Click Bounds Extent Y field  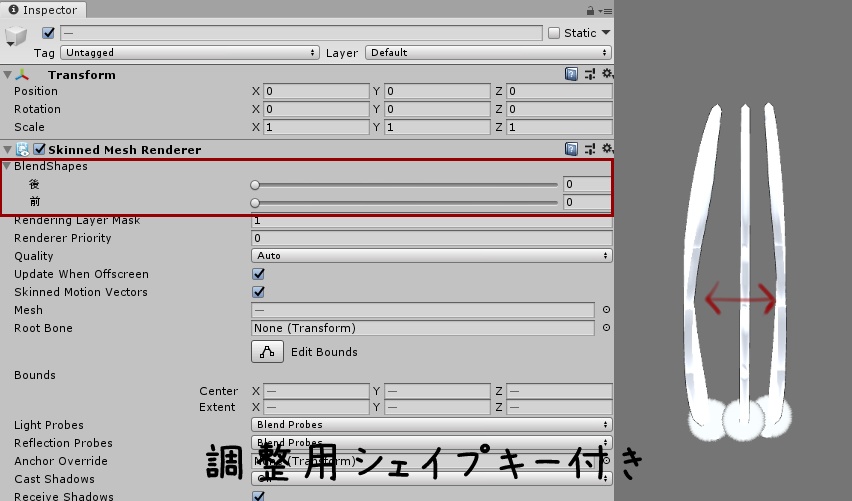(437, 407)
